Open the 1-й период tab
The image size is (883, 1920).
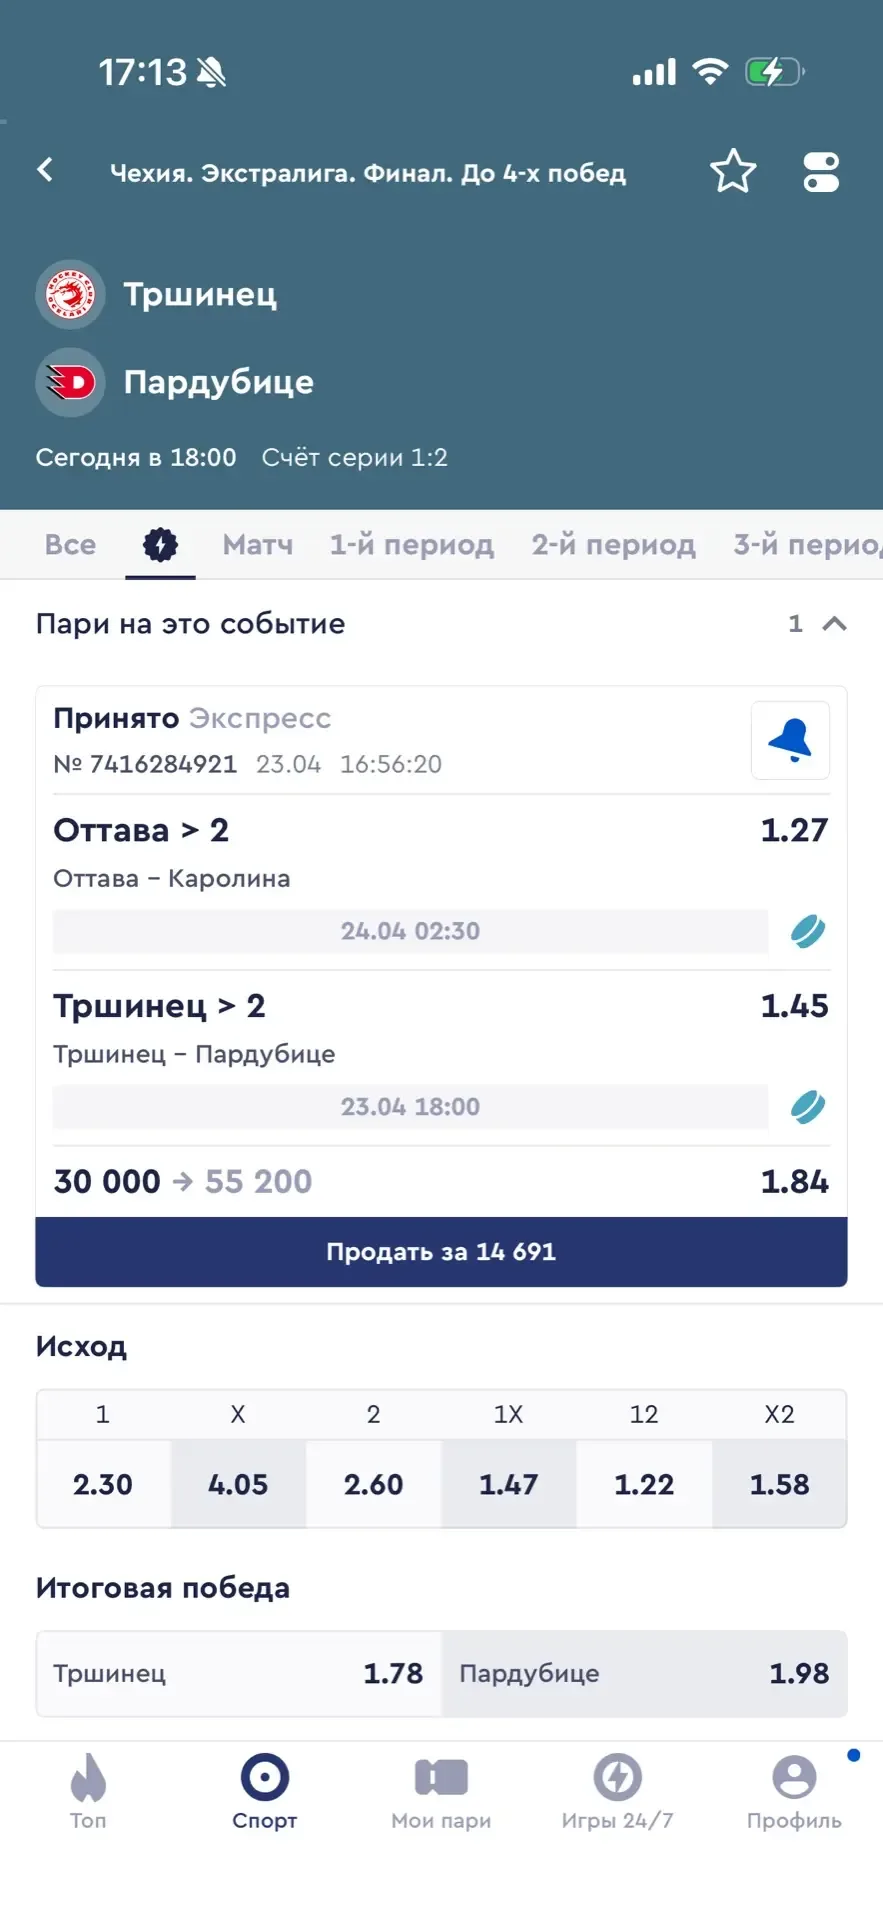tap(412, 545)
